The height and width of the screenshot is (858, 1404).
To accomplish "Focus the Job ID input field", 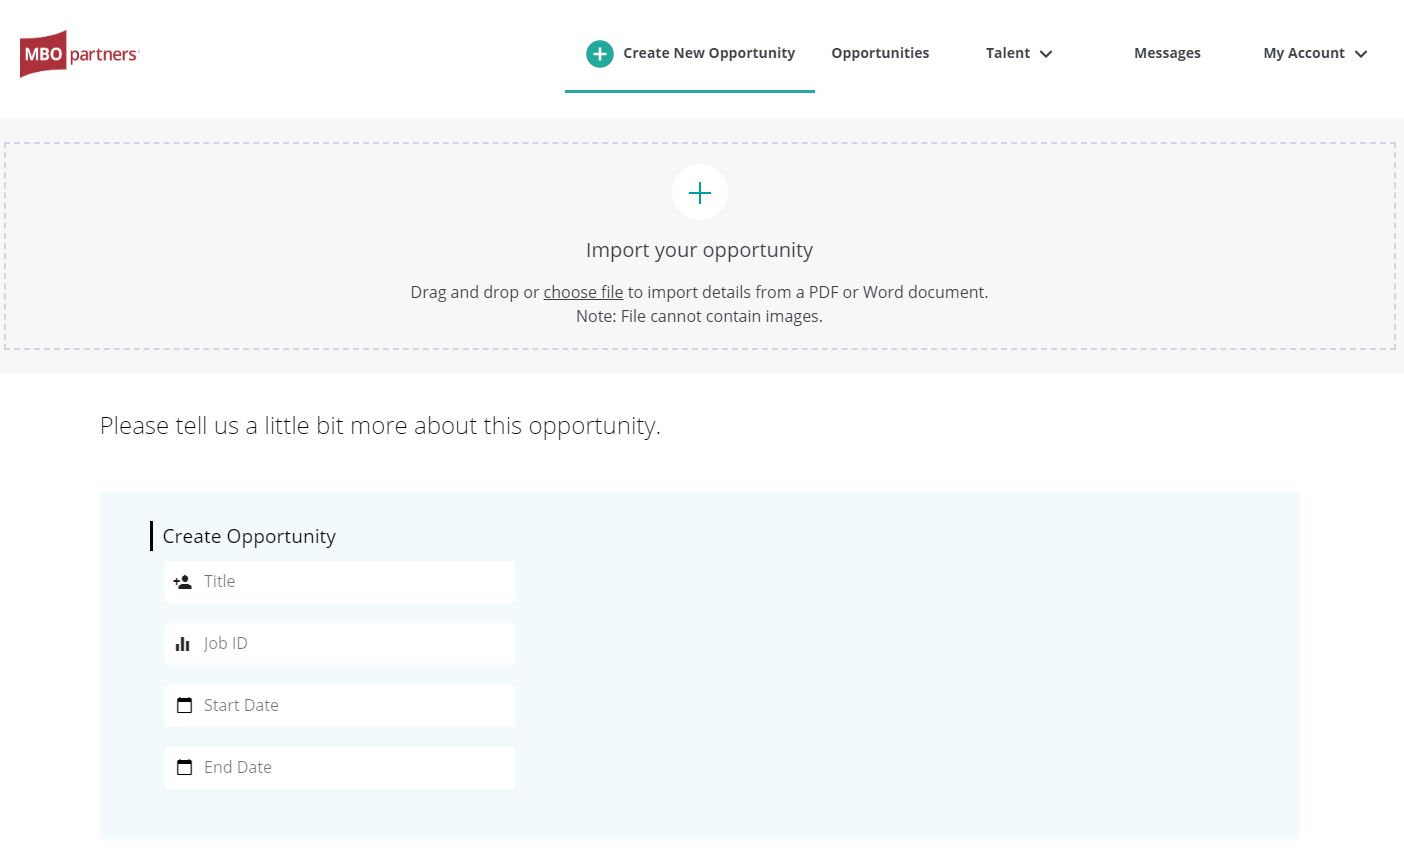I will [340, 644].
